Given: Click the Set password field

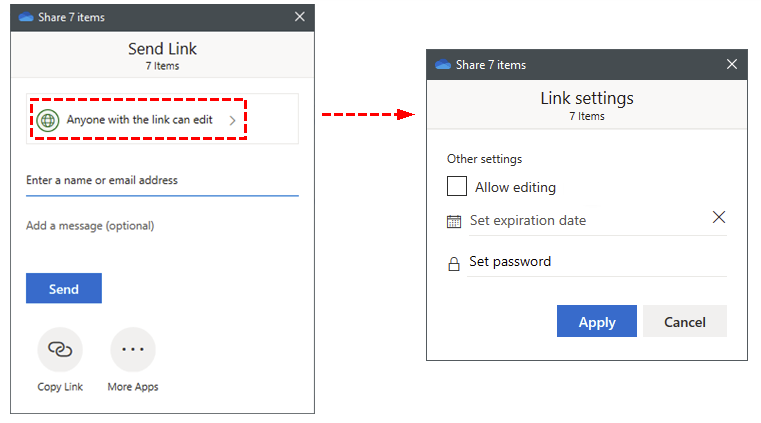Looking at the screenshot, I should pyautogui.click(x=590, y=262).
